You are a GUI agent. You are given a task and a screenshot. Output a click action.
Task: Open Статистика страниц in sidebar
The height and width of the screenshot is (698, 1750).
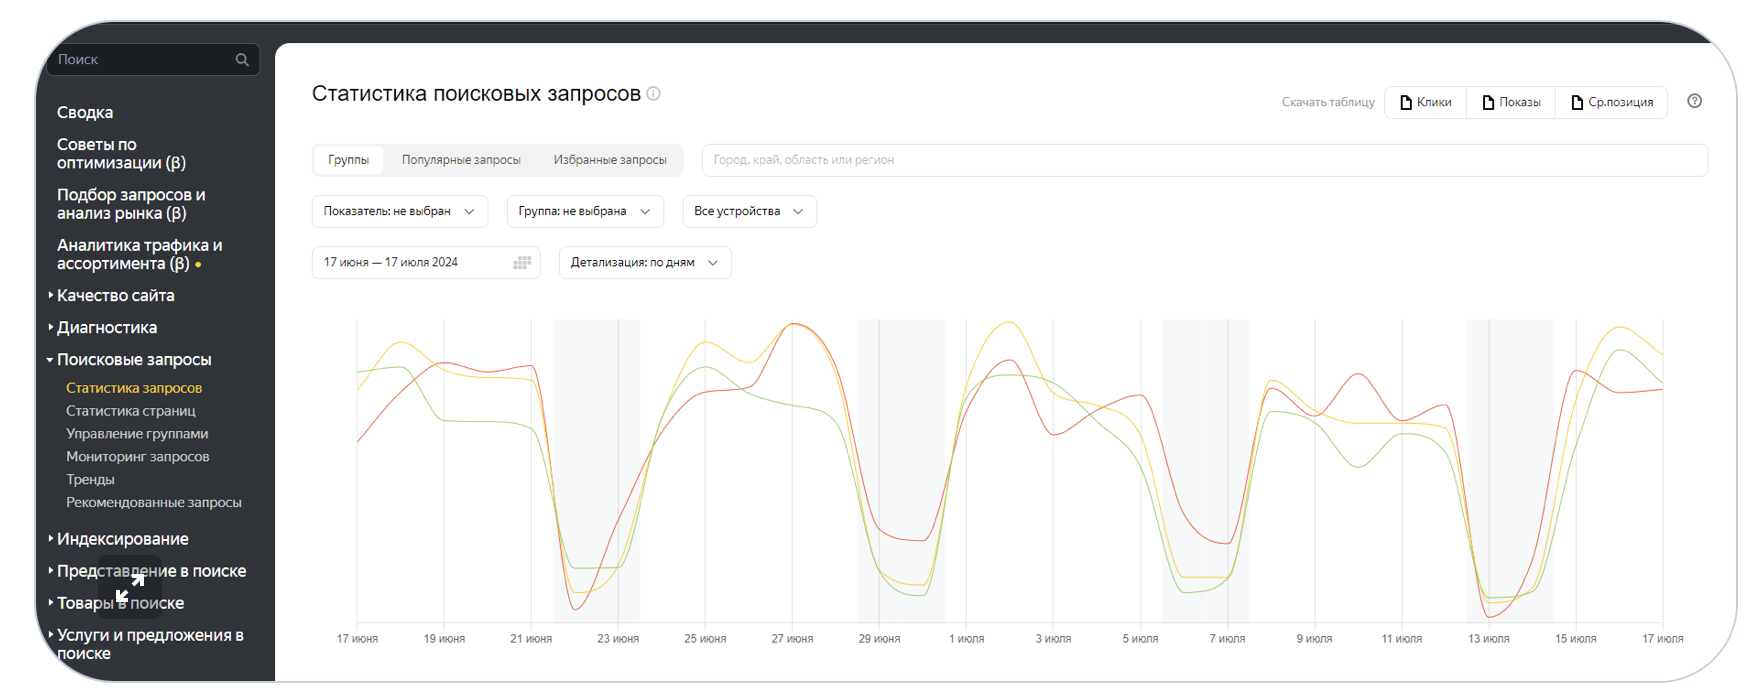tap(131, 411)
